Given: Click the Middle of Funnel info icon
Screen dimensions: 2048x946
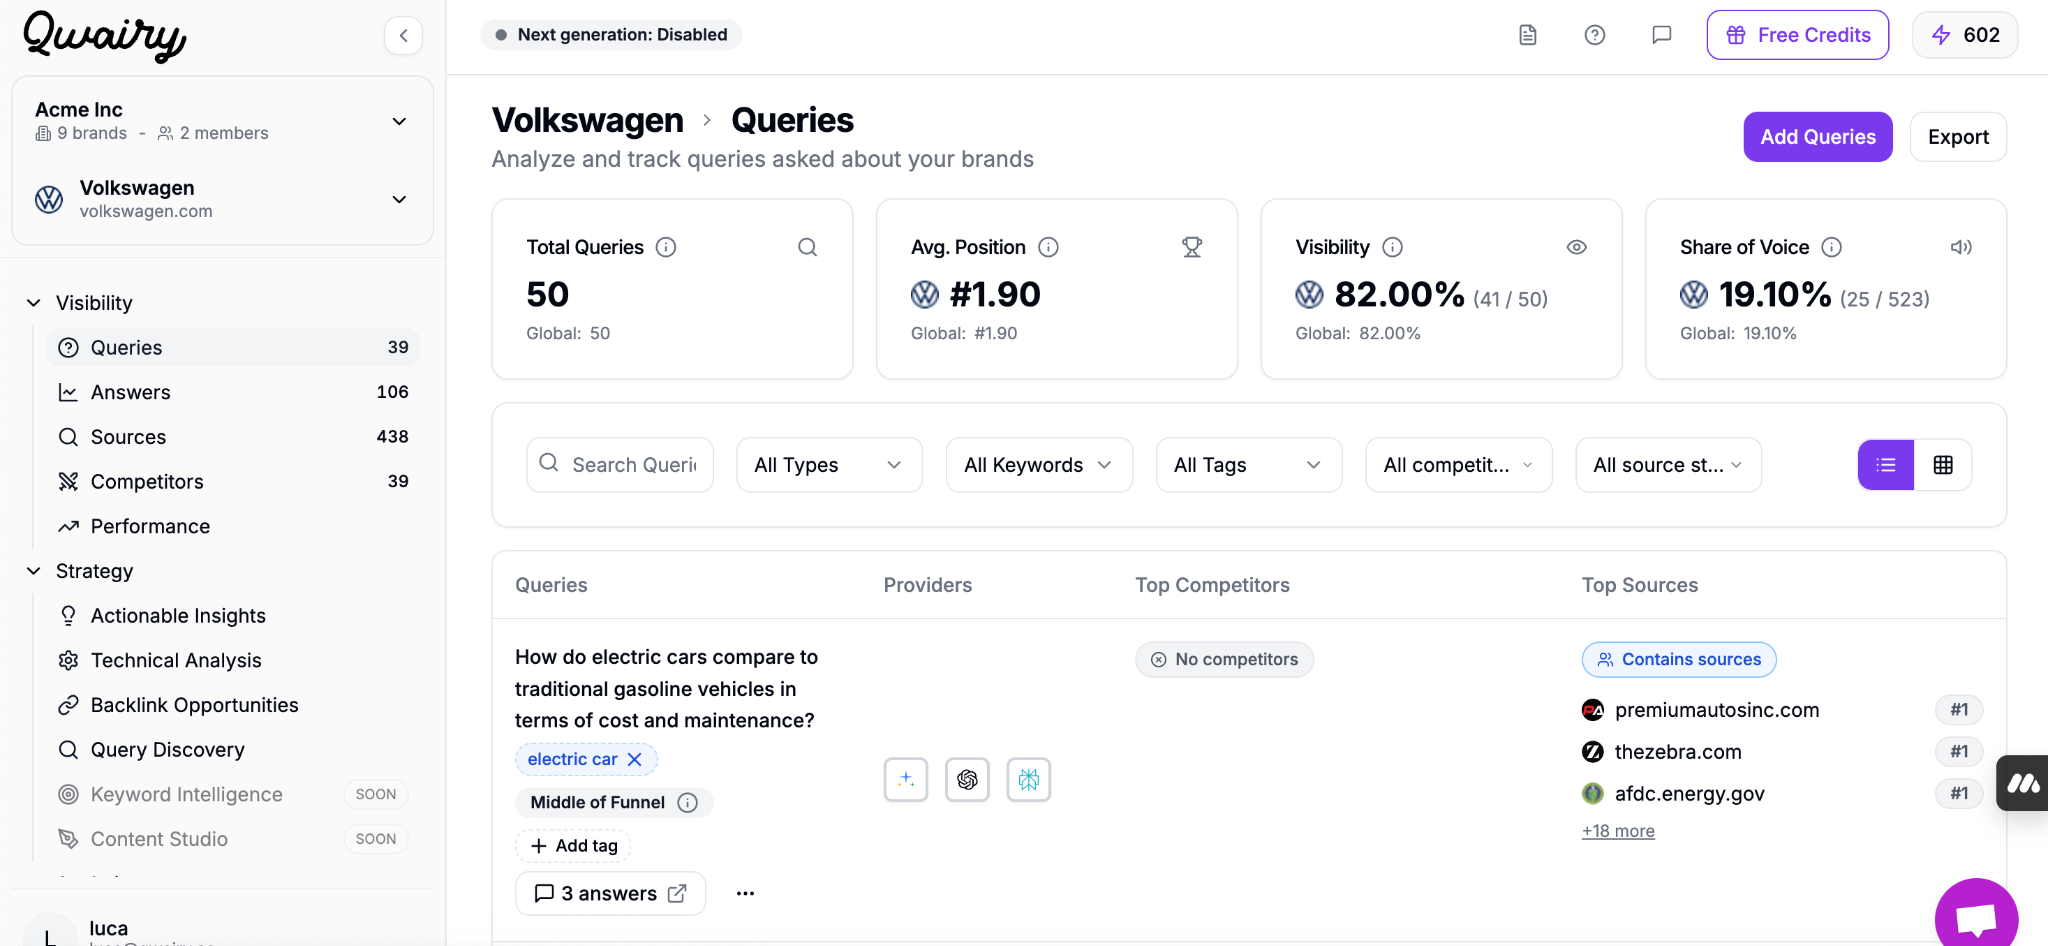Looking at the screenshot, I should (x=688, y=802).
